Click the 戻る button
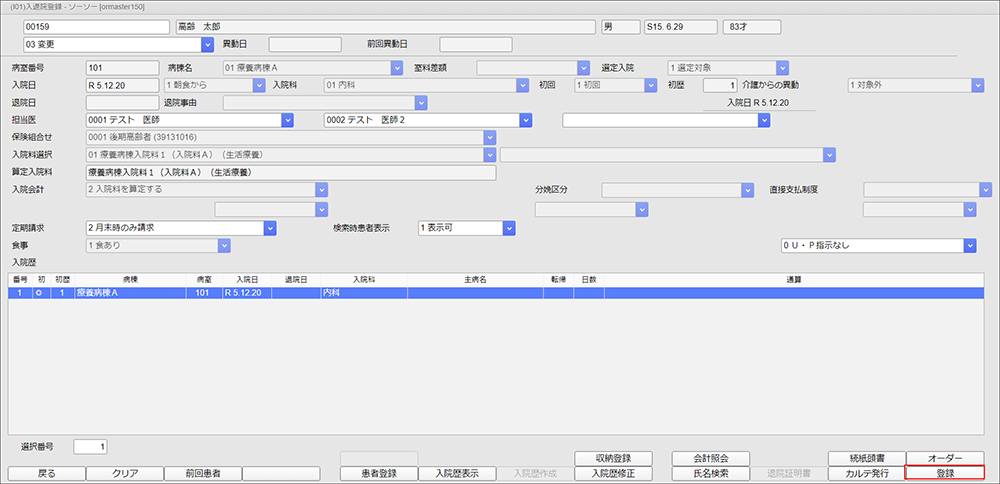The image size is (1000, 484). coord(46,473)
